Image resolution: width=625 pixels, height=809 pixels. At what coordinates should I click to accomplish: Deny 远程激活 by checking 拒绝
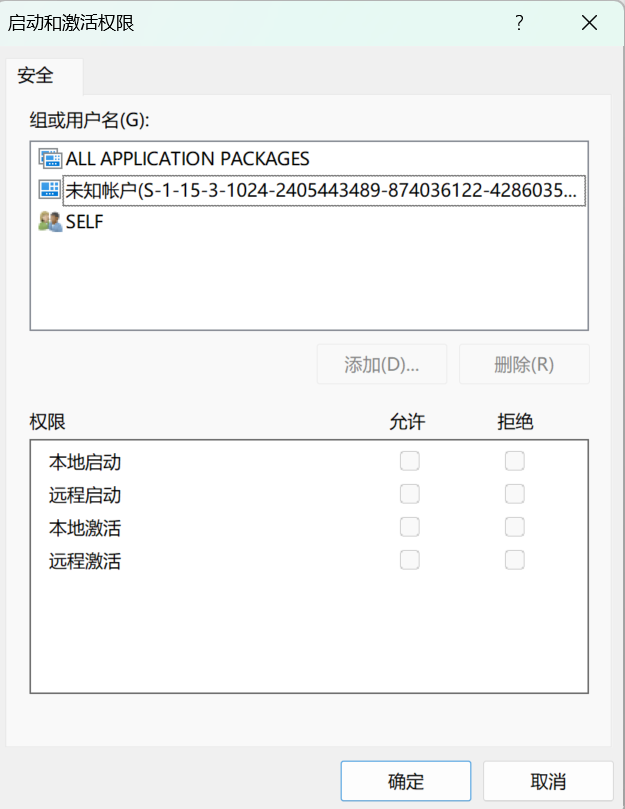tap(514, 560)
